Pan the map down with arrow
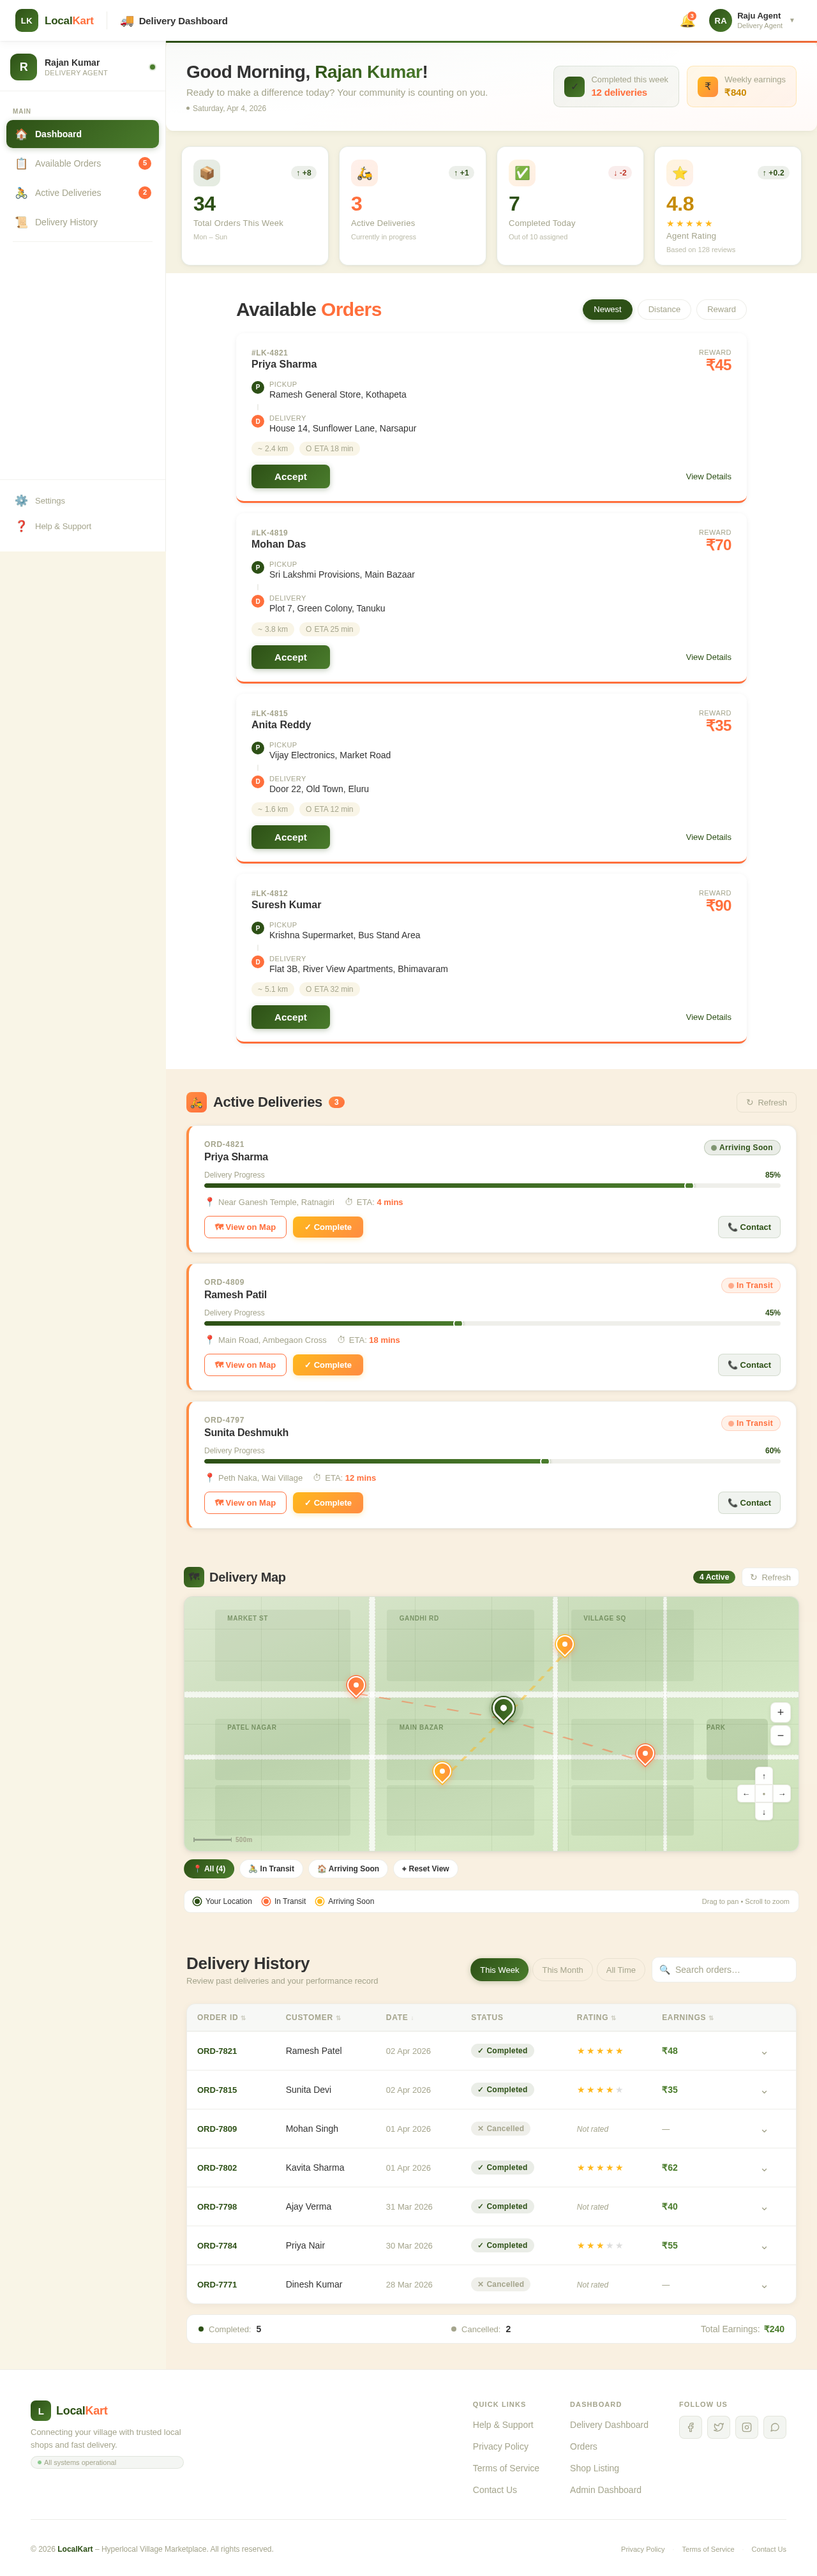Screen dimensions: 817x2576 click(x=764, y=1811)
